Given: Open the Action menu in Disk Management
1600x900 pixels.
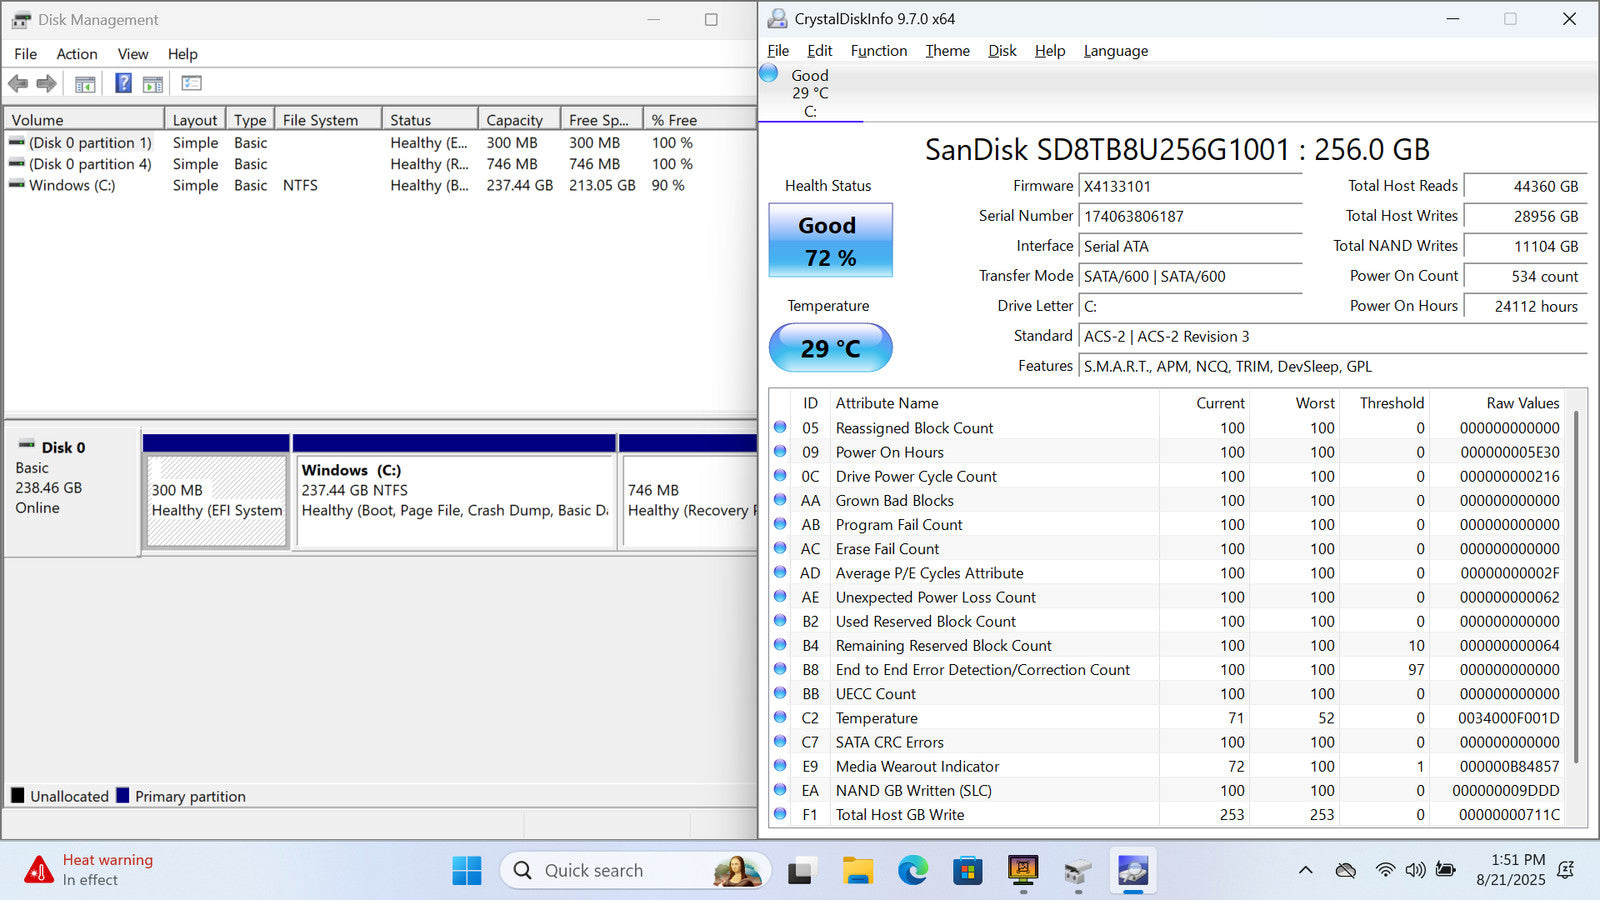Looking at the screenshot, I should coord(76,54).
